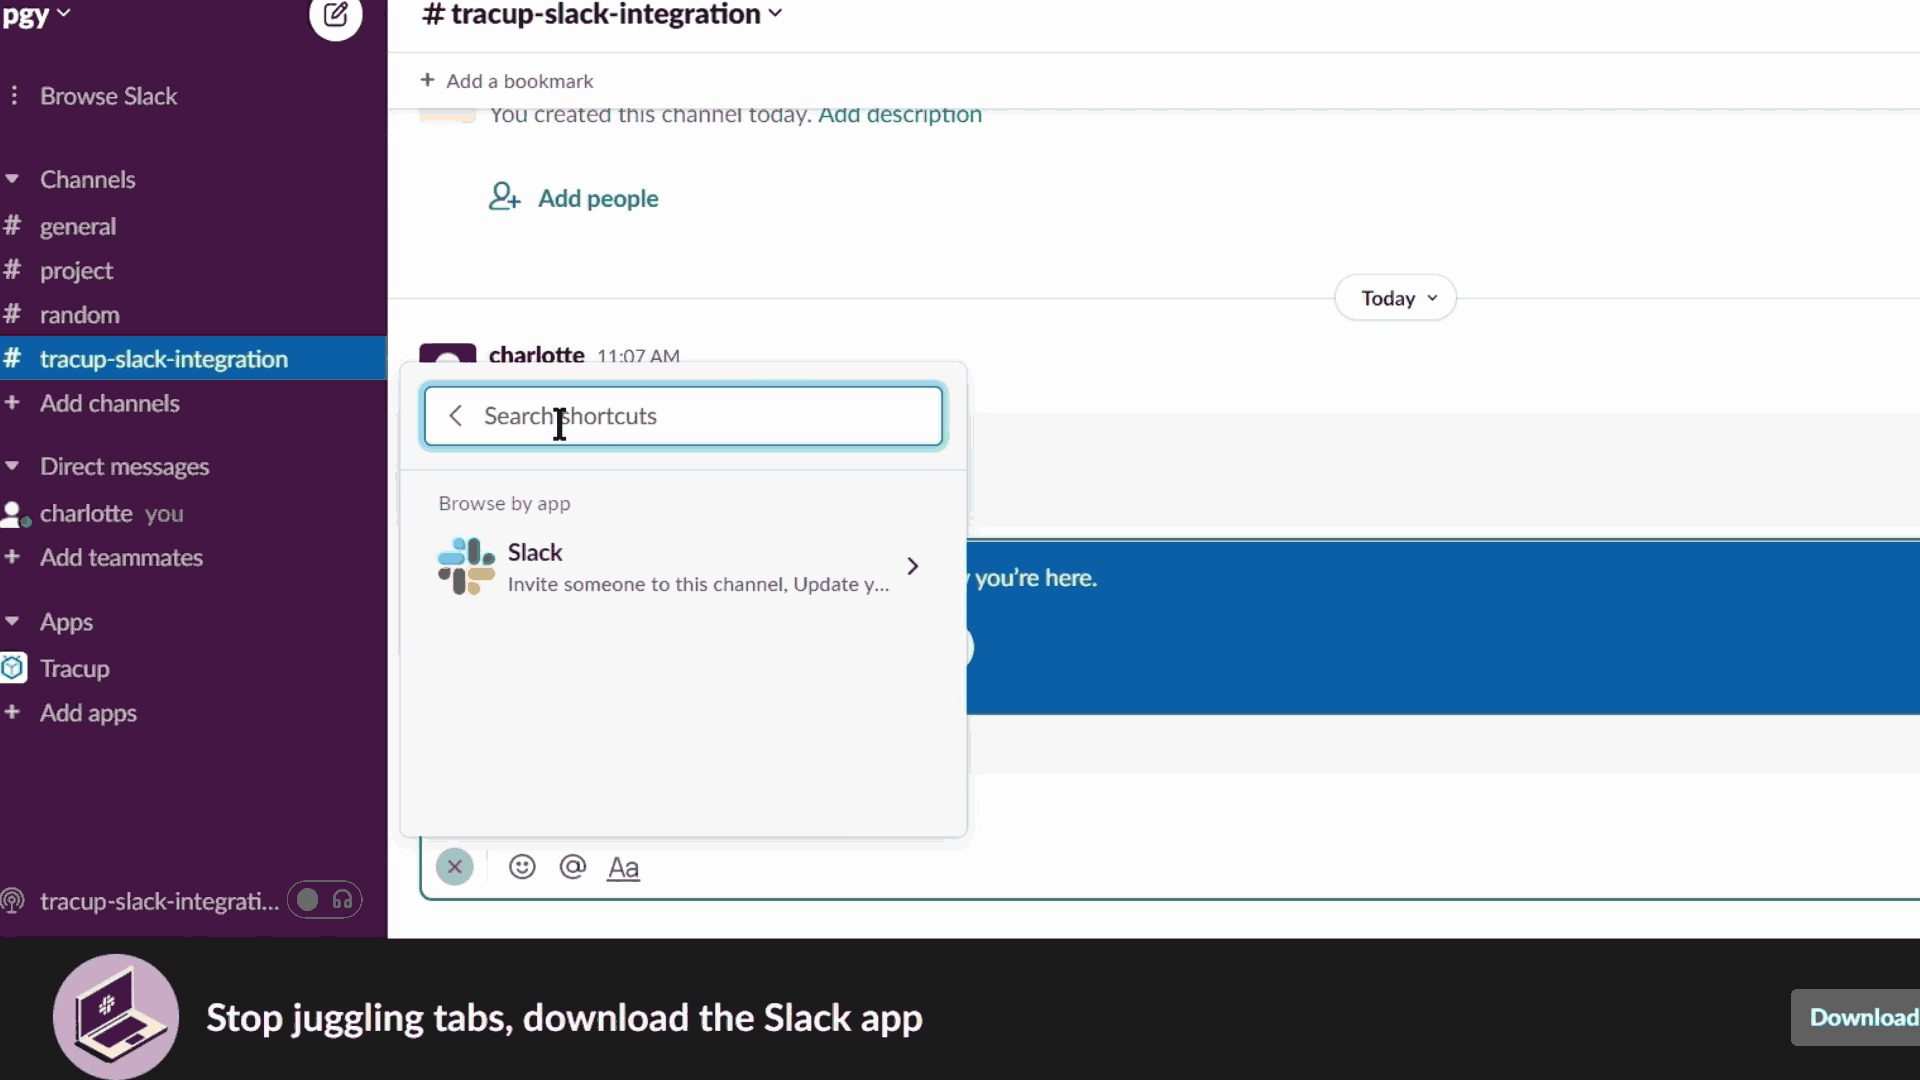Open the pgy workspace menu
1920x1080 pixels.
[38, 15]
